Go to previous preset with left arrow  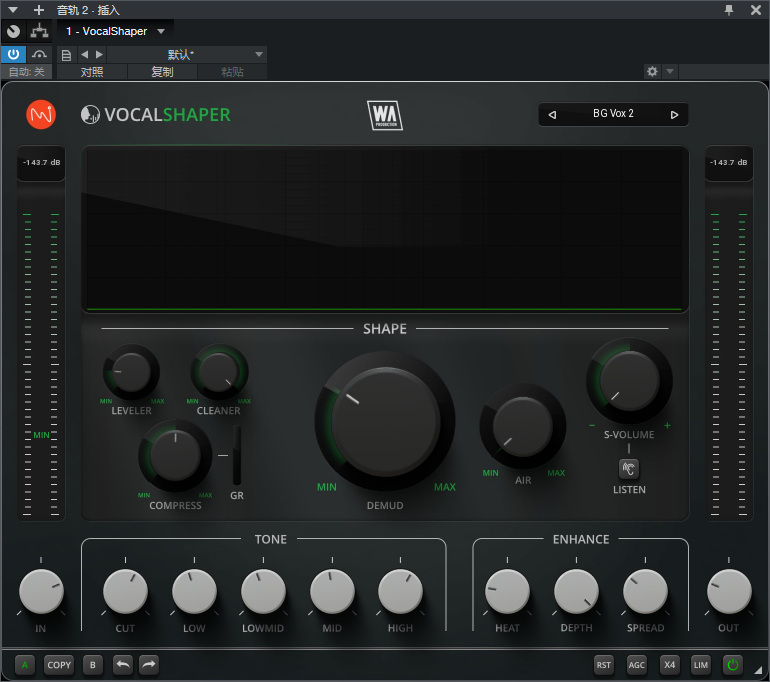point(552,114)
